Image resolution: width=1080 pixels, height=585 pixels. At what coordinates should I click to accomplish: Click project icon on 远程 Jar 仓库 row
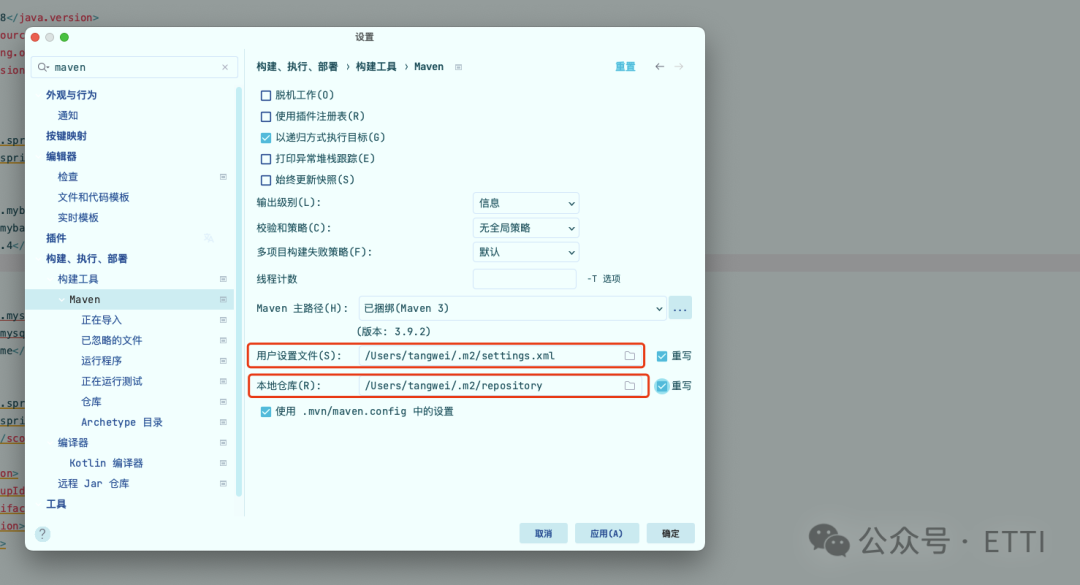click(223, 484)
